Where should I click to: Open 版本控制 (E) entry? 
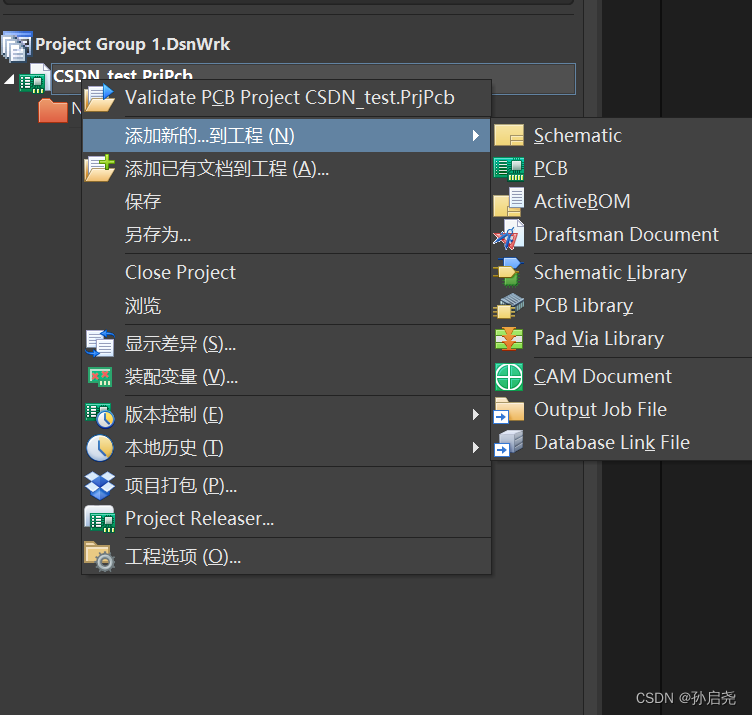[287, 415]
